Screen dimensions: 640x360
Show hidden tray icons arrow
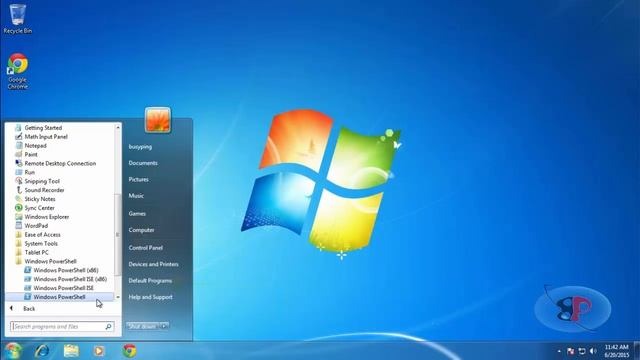(x=559, y=351)
